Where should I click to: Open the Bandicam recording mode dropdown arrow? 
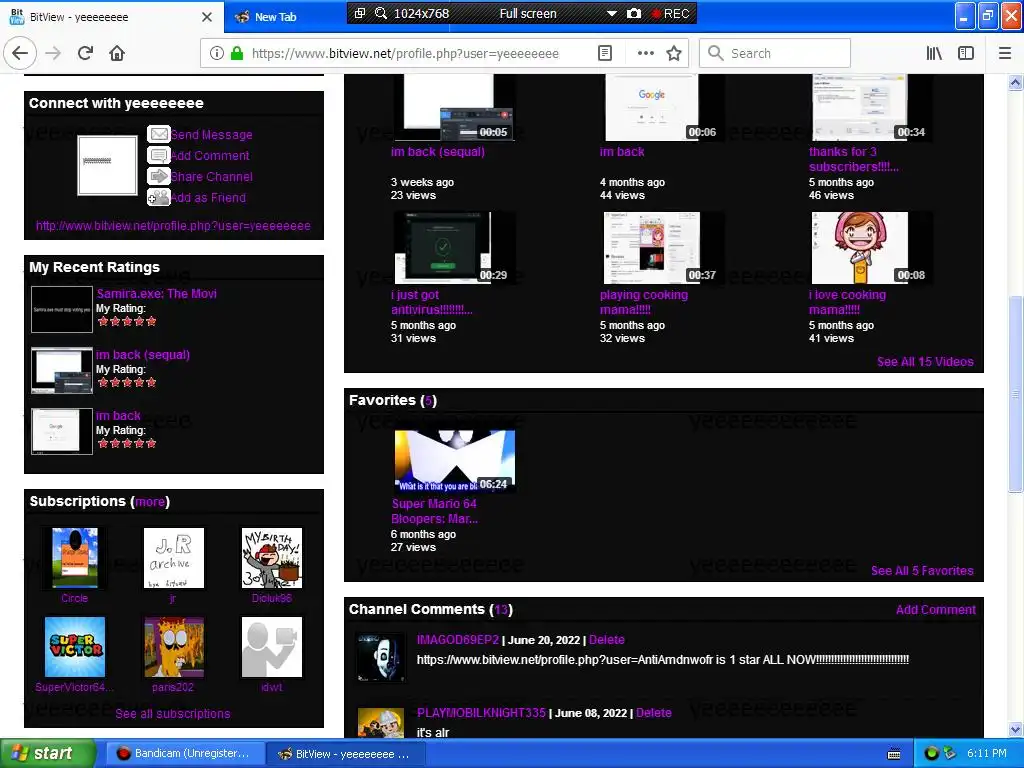pyautogui.click(x=611, y=13)
